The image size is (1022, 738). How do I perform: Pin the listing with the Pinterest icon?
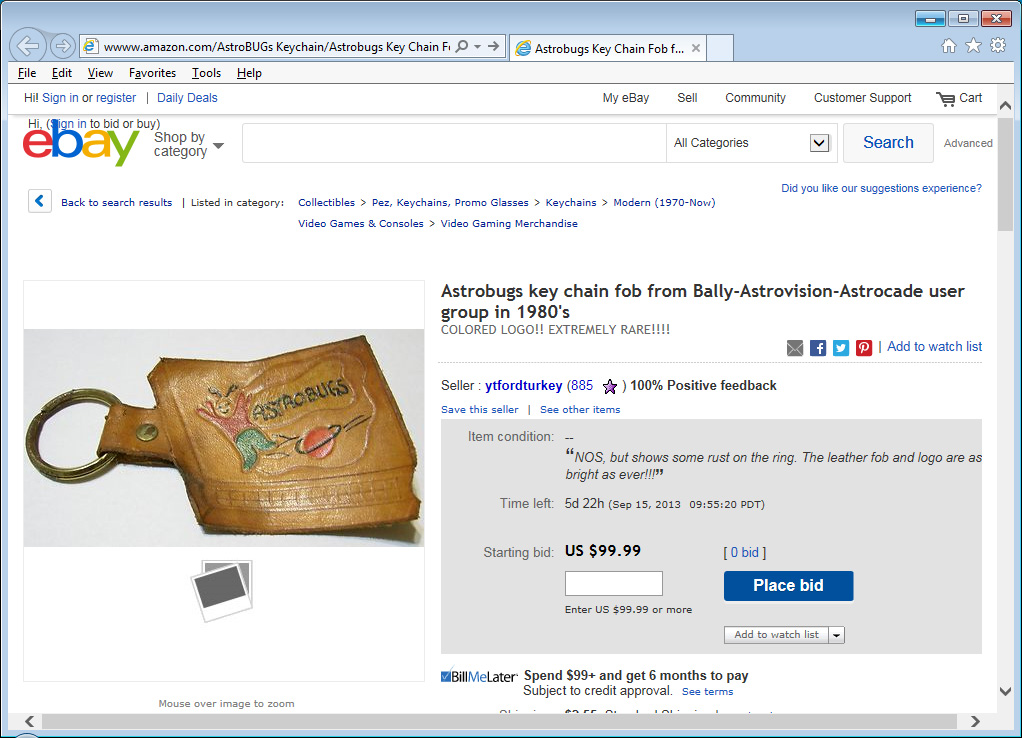point(864,348)
